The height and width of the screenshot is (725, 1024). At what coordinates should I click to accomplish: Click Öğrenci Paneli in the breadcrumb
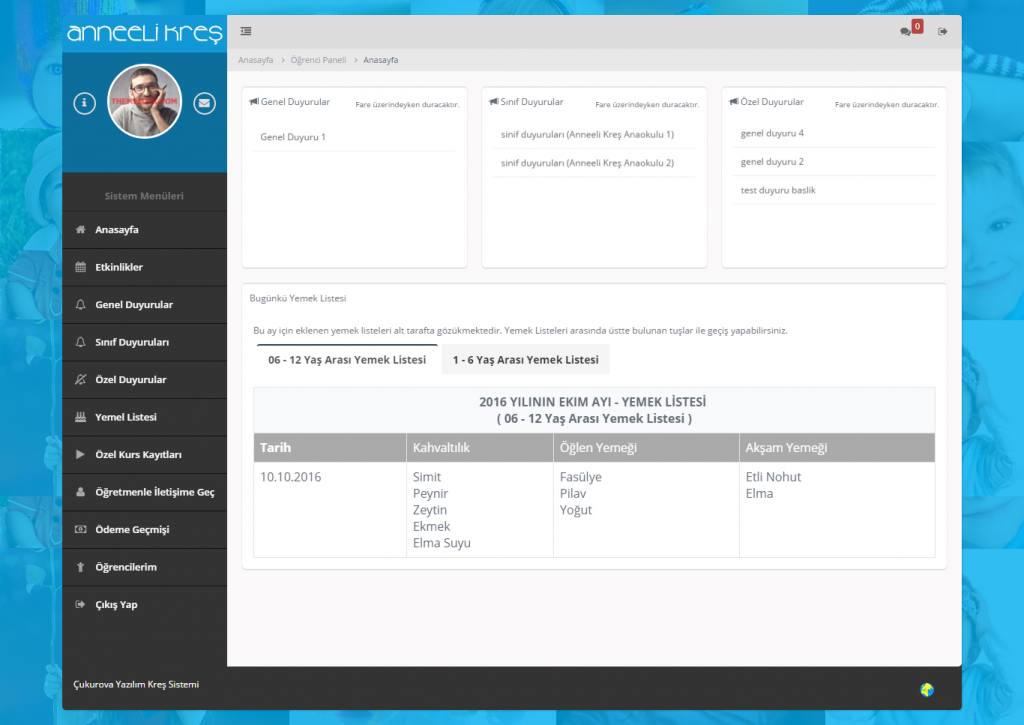(318, 60)
